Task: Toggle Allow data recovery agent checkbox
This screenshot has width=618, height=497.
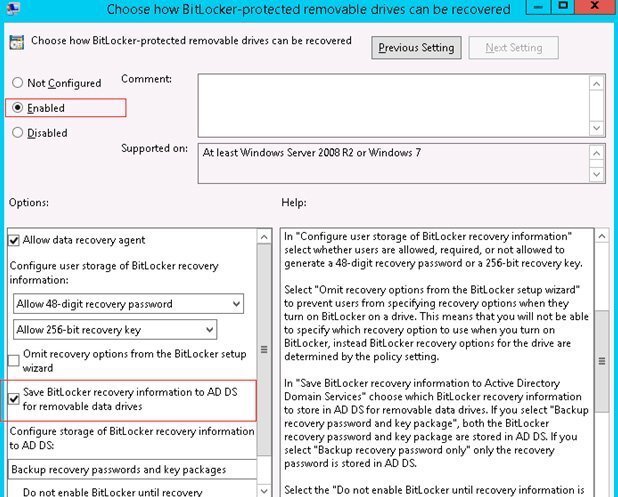Action: (14, 240)
